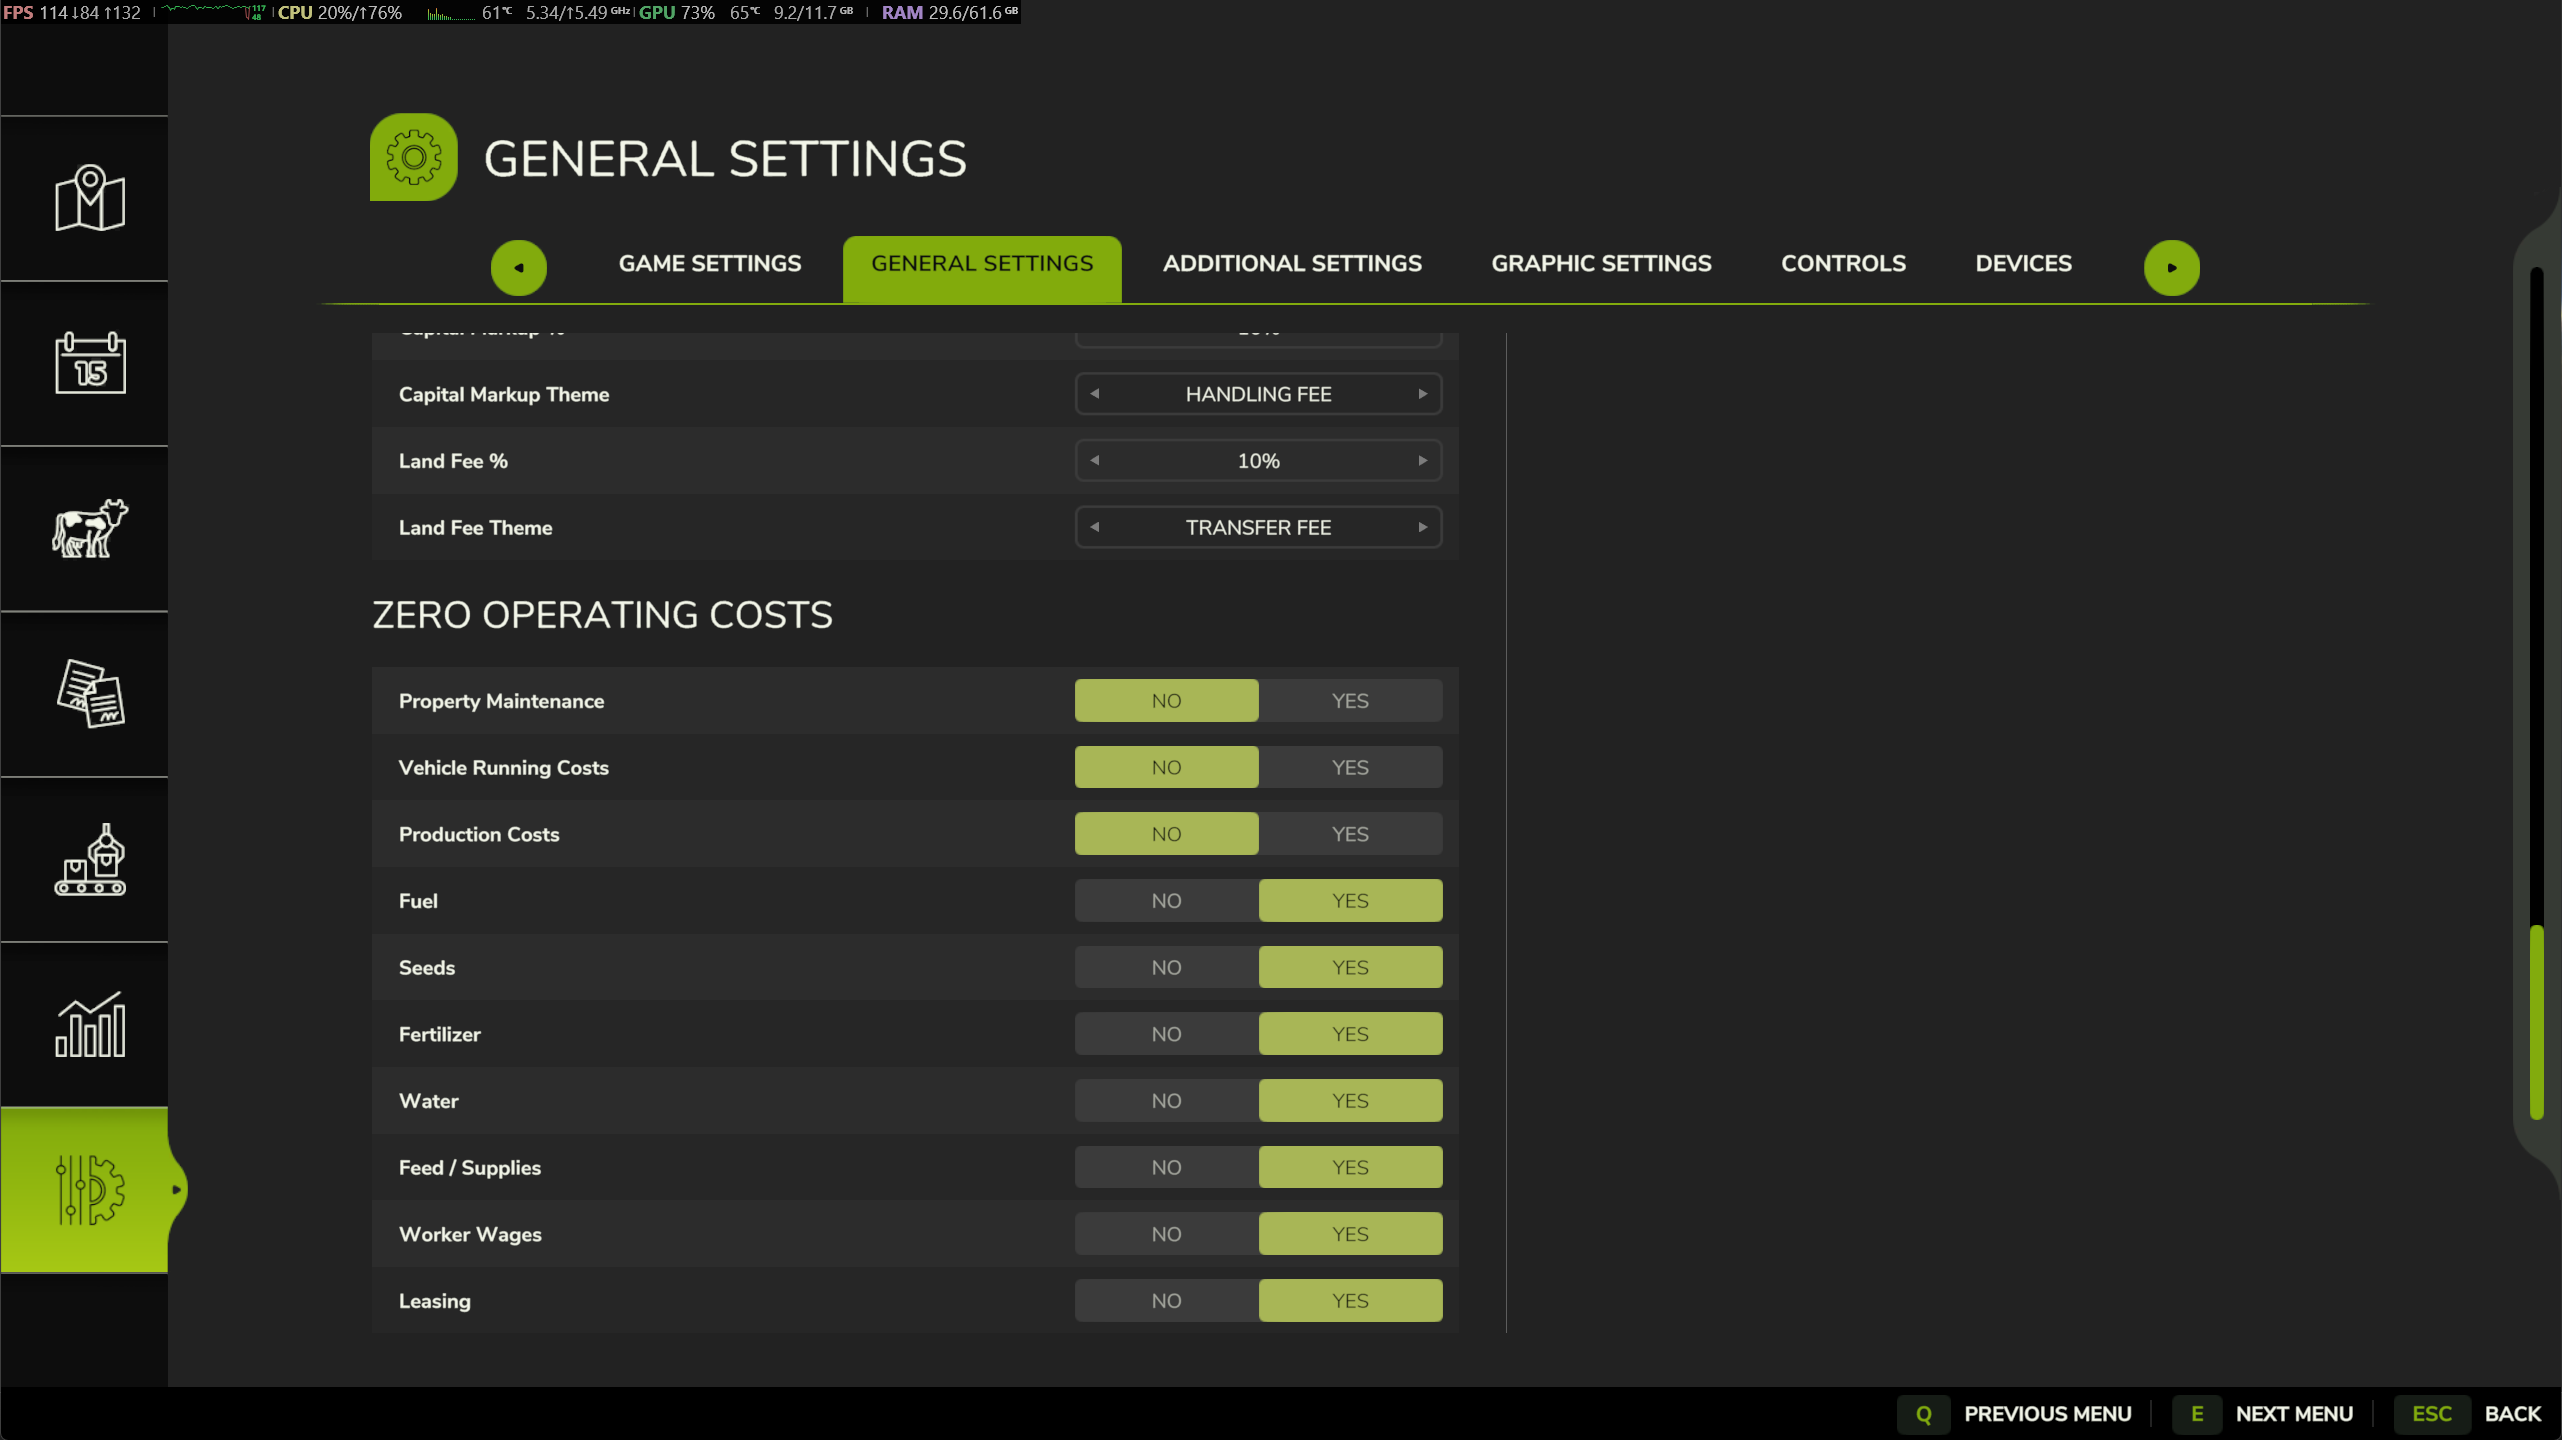The width and height of the screenshot is (2562, 1440).
Task: Click the round right arrow tab scroller
Action: pos(2171,267)
